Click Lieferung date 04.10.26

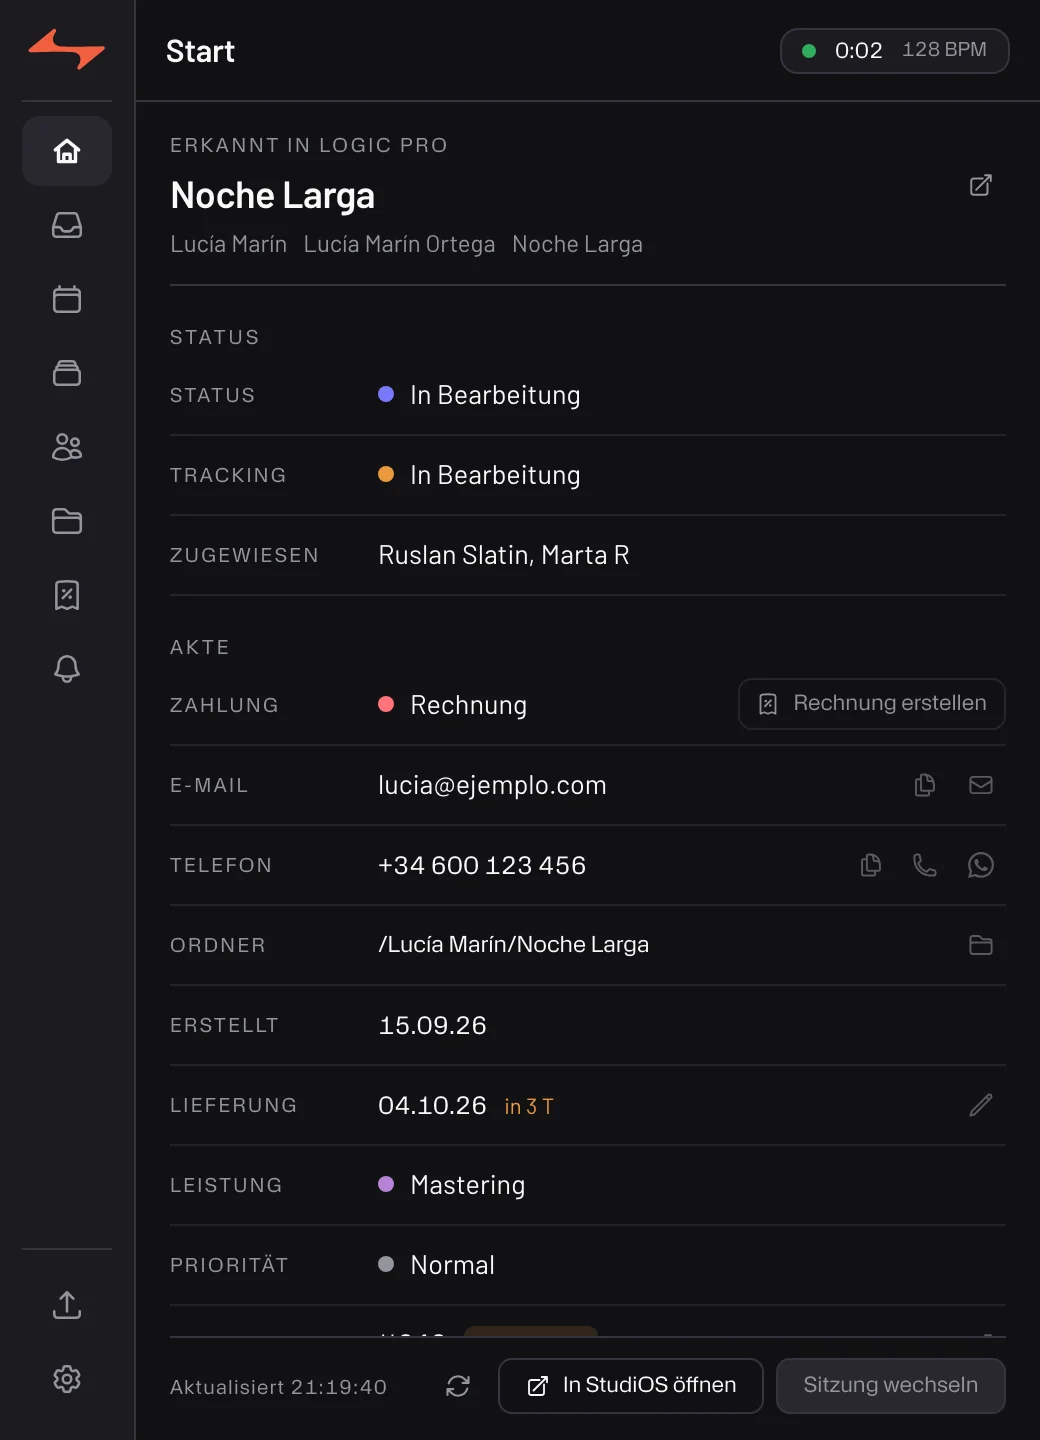432,1105
